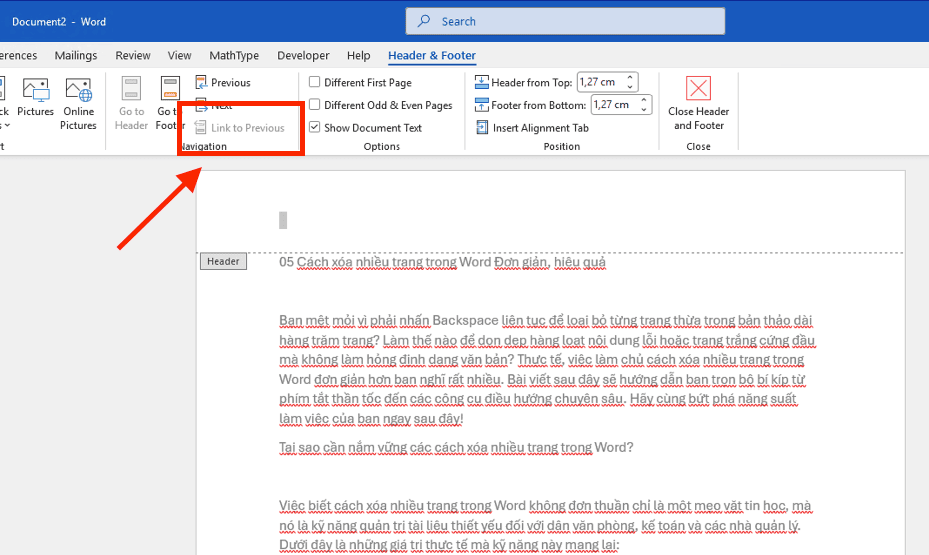Image resolution: width=929 pixels, height=555 pixels.
Task: Enable Different First Page checkbox
Action: click(x=315, y=82)
